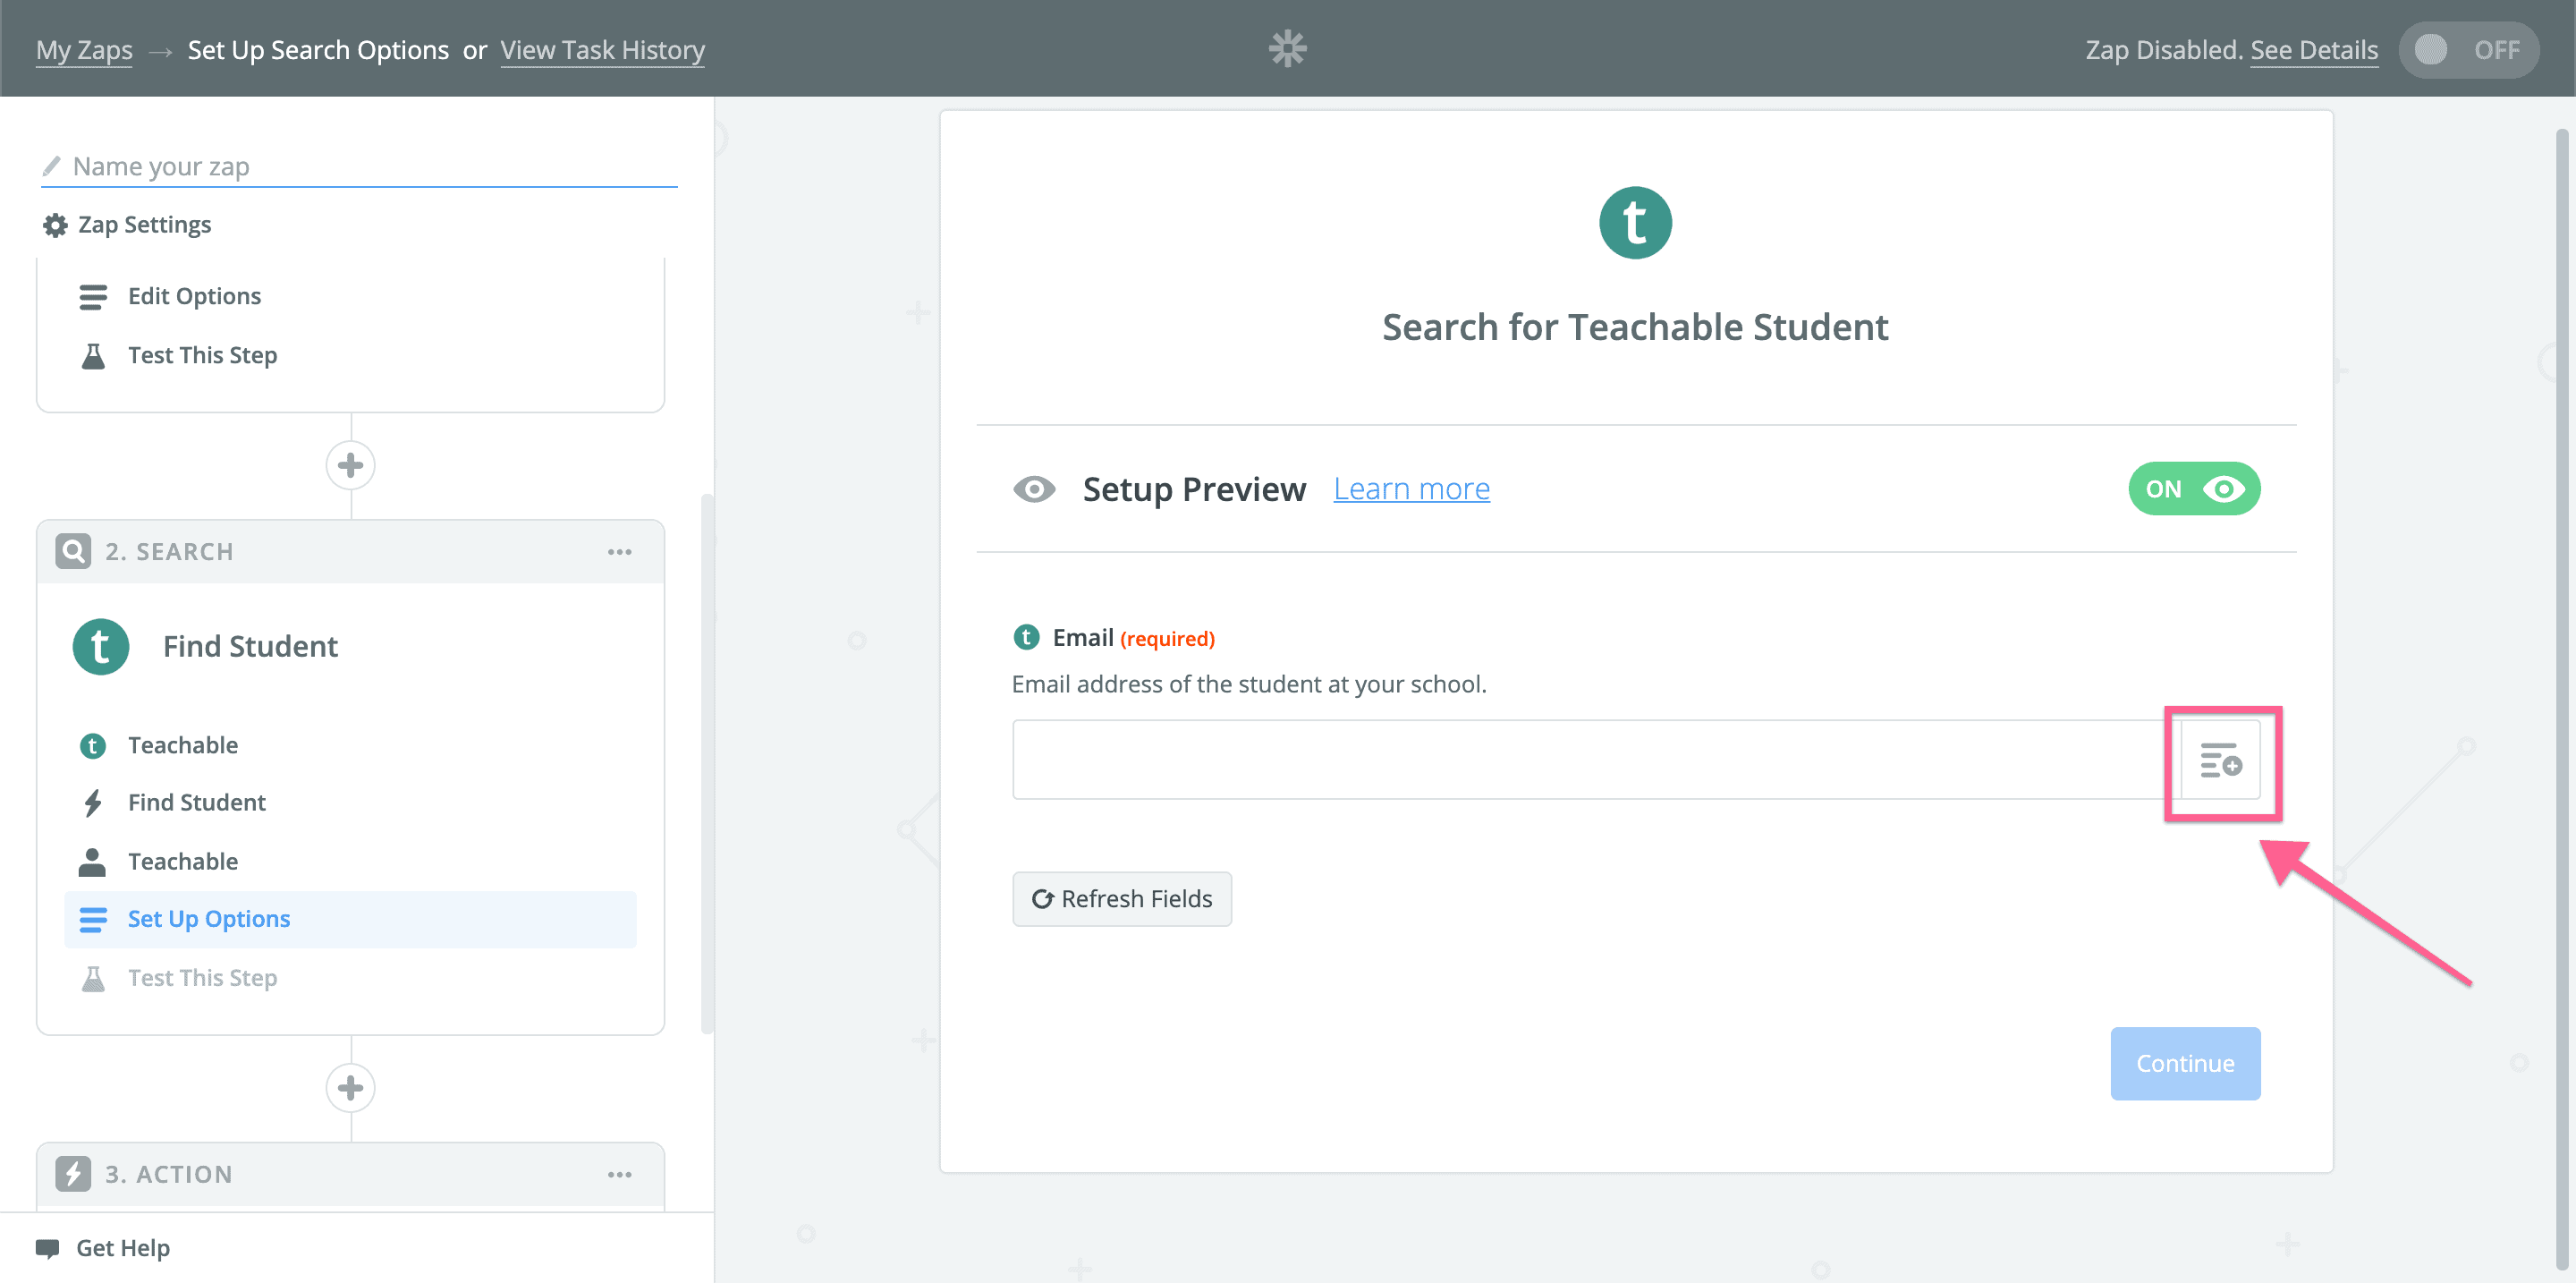
Task: Click the small Teachable icon next to Email label
Action: click(1026, 637)
